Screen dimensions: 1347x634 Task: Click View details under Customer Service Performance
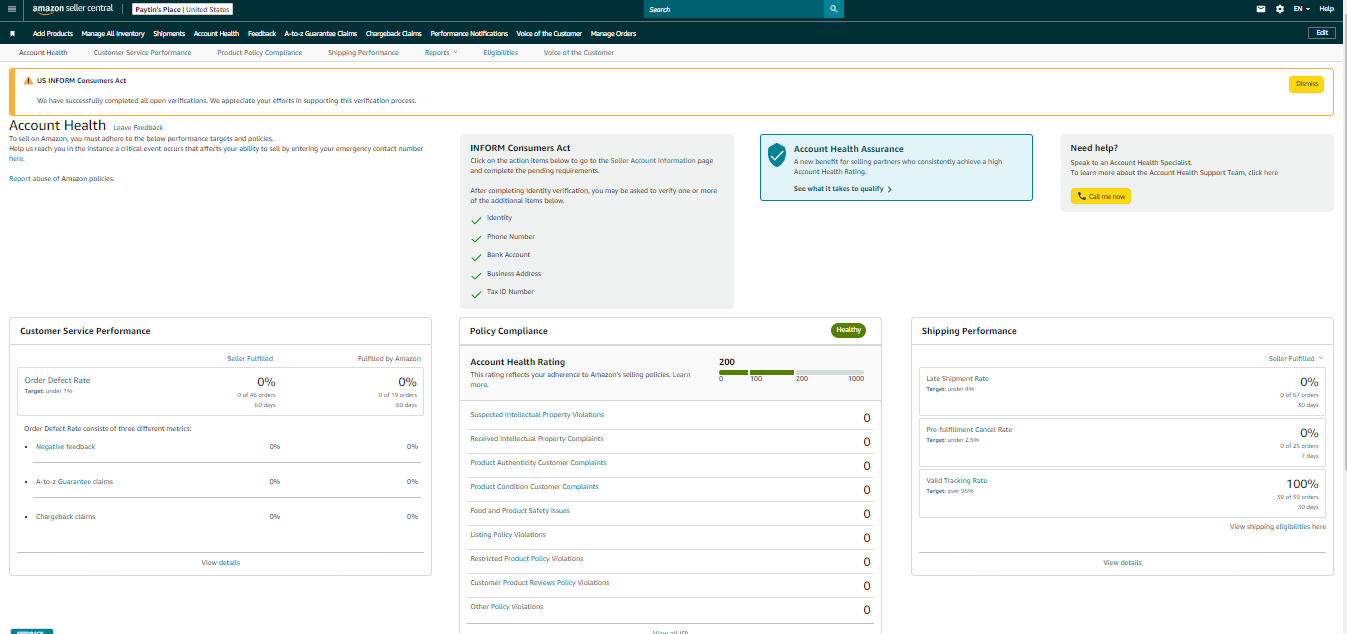pos(221,563)
